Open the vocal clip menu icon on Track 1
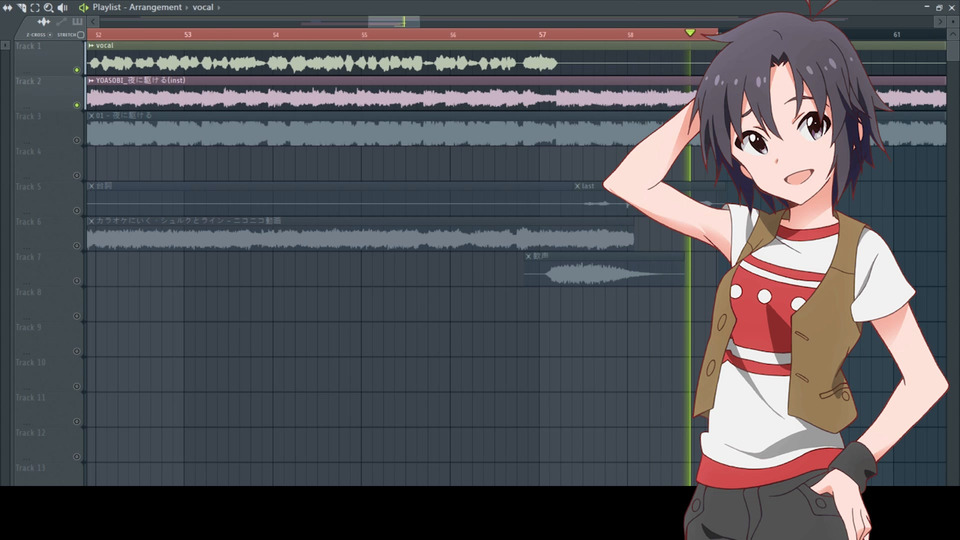The height and width of the screenshot is (540, 960). click(x=91, y=45)
